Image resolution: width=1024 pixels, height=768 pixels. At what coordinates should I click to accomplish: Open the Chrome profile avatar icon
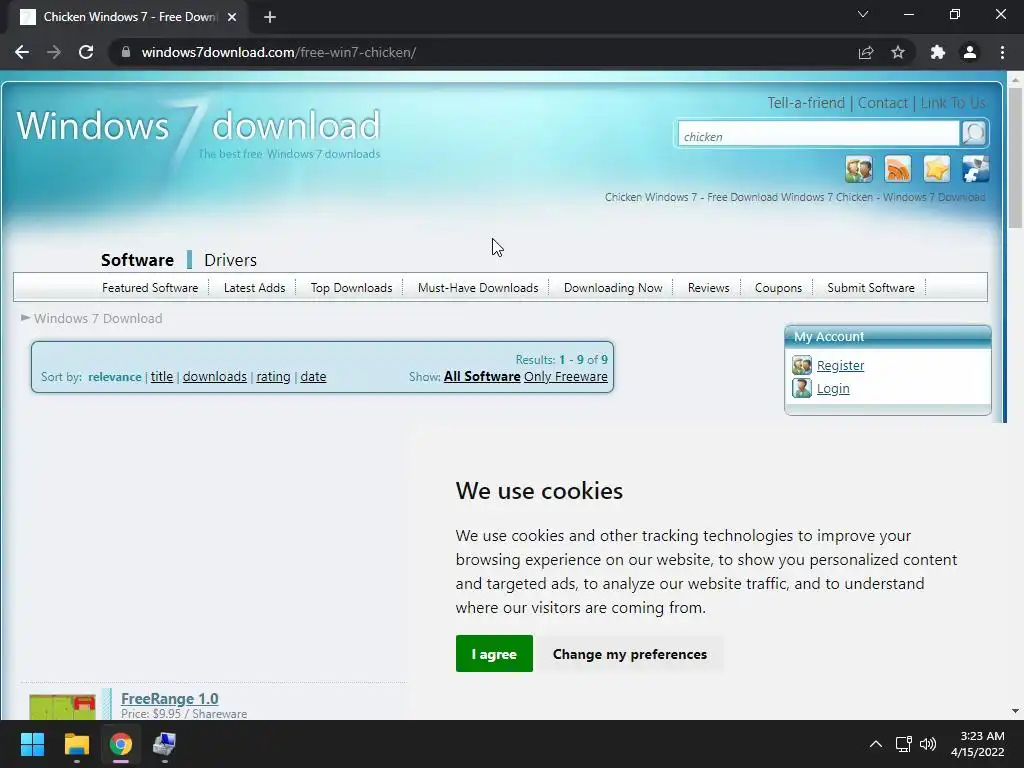point(970,52)
